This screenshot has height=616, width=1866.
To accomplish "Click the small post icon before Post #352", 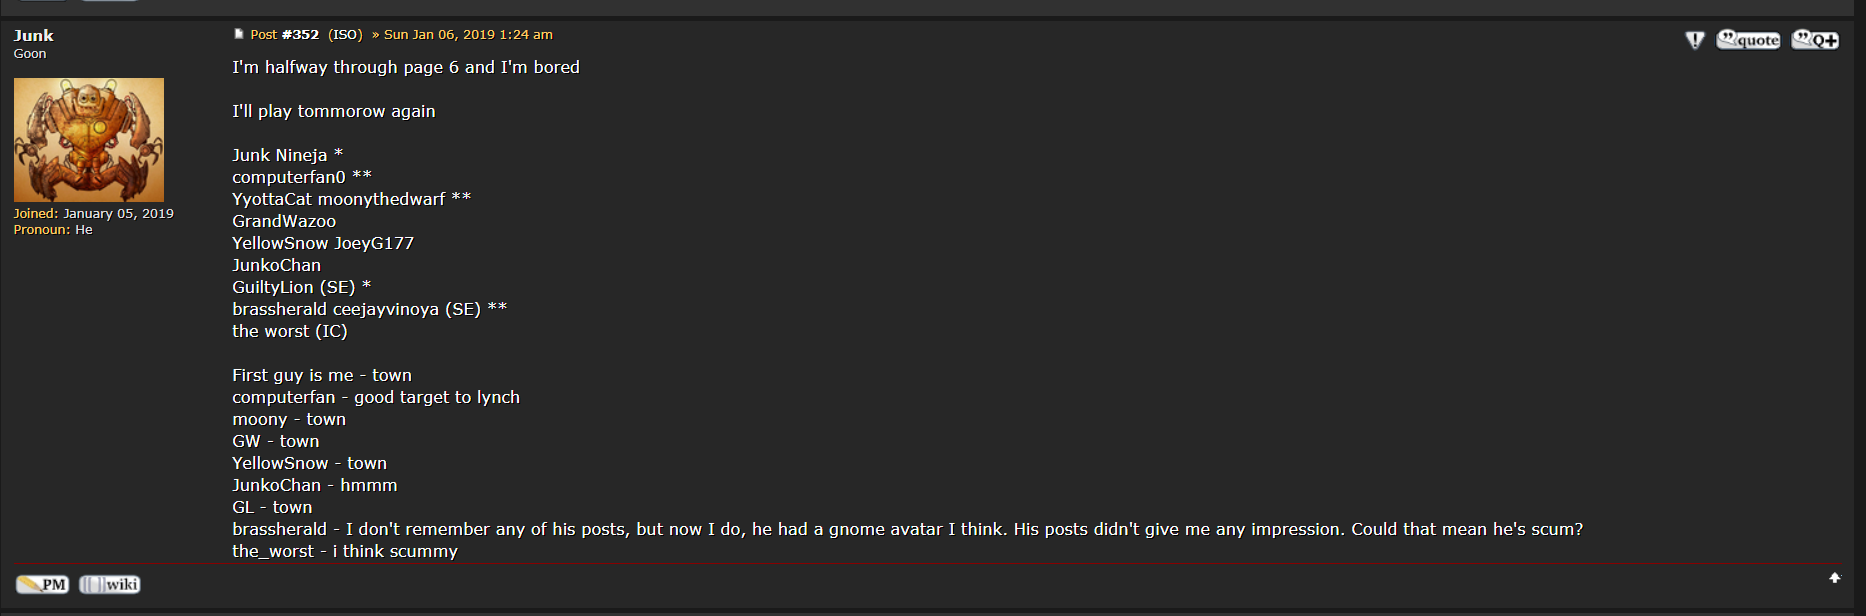I will [x=238, y=34].
